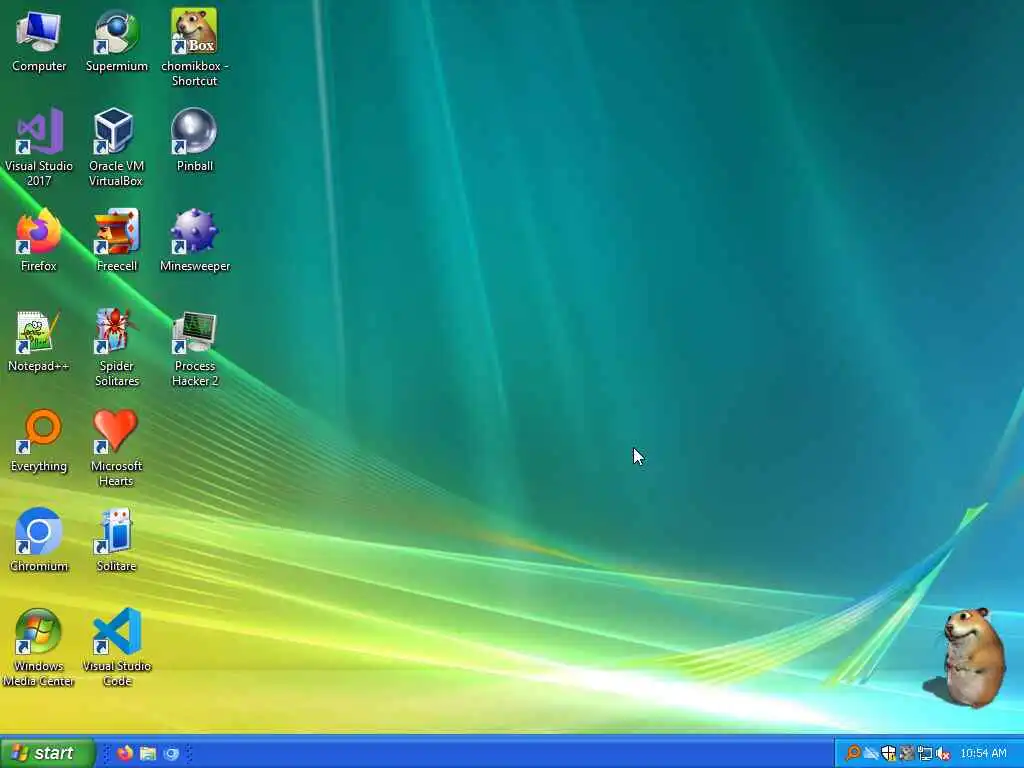Screen dimensions: 1024x768
Task: Select the Supermium browser shortcut
Action: point(116,40)
